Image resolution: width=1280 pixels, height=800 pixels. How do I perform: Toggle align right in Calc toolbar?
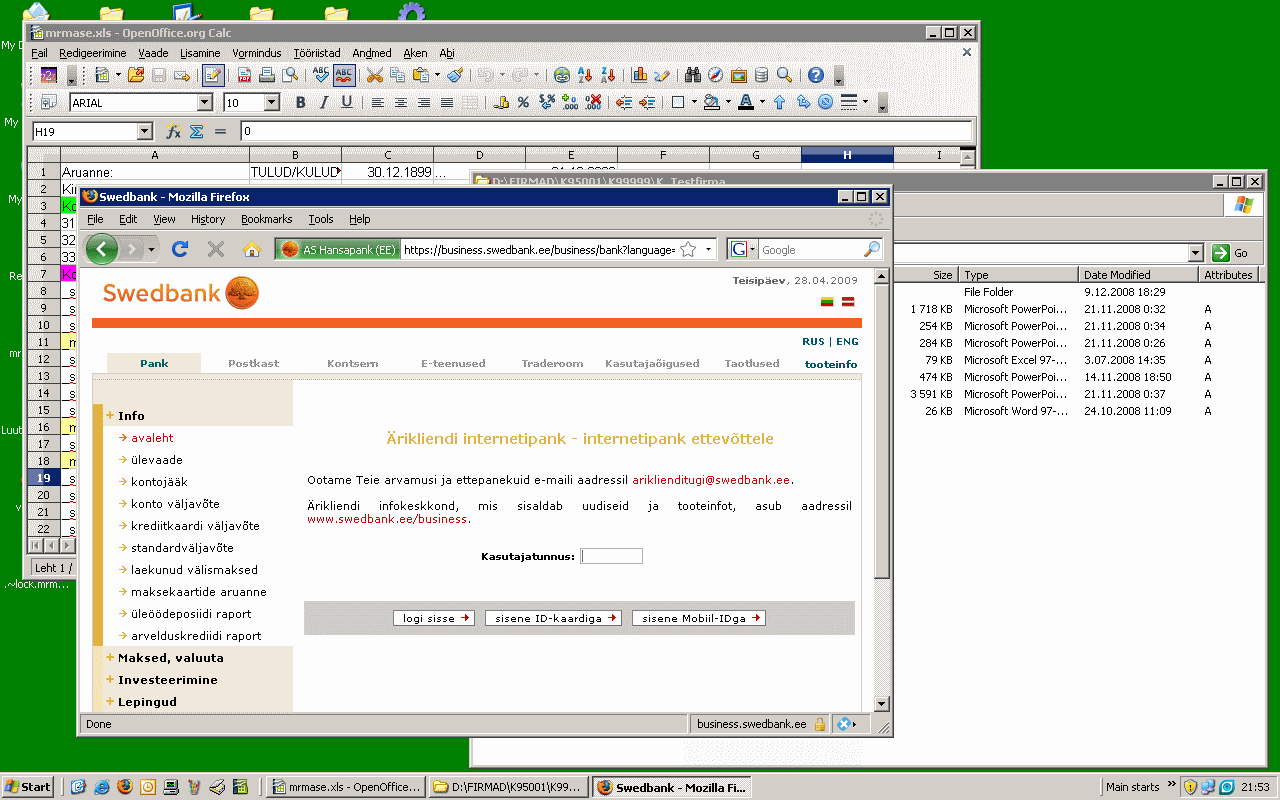(x=424, y=102)
